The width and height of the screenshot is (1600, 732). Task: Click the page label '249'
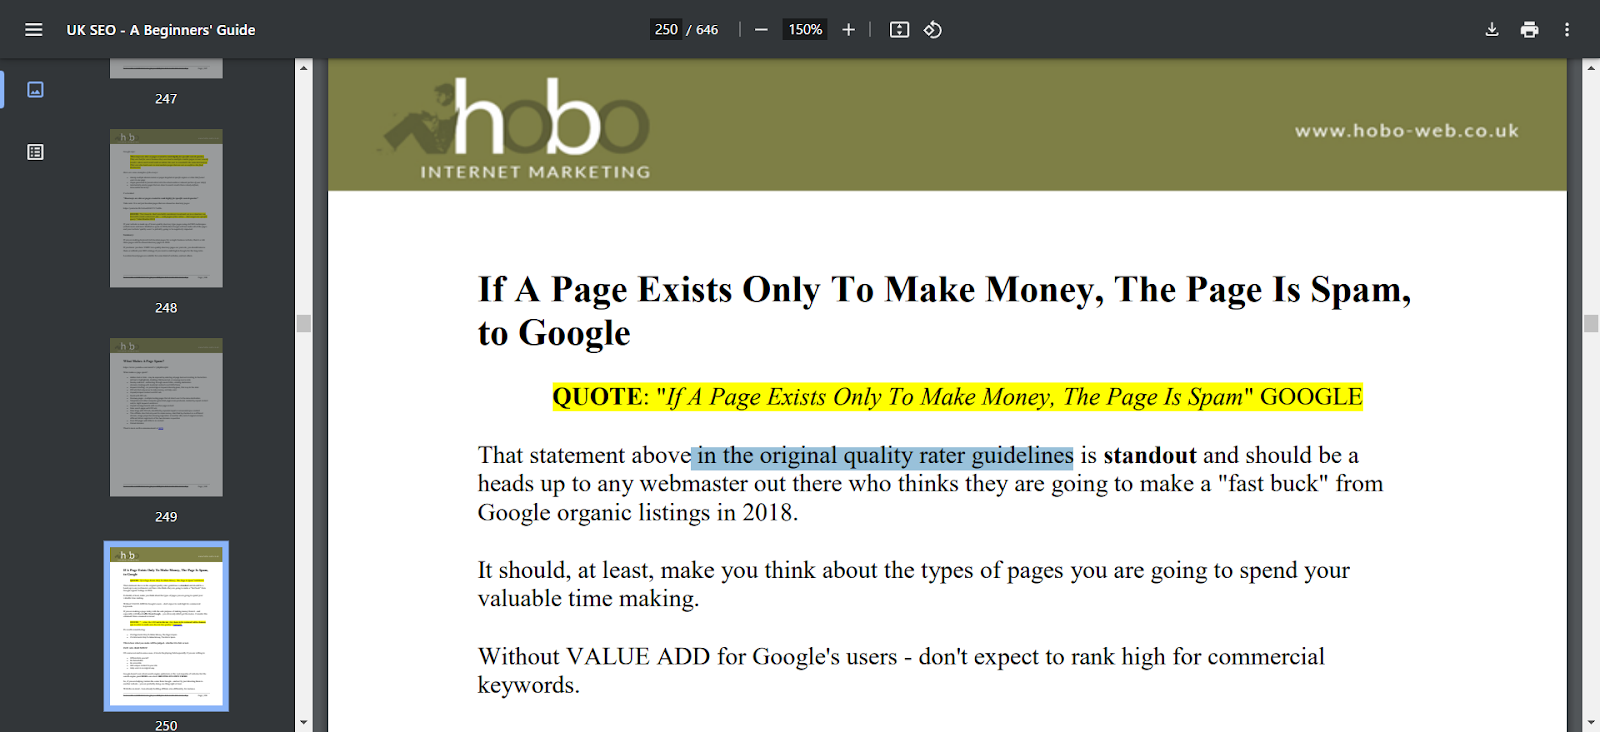coord(166,517)
